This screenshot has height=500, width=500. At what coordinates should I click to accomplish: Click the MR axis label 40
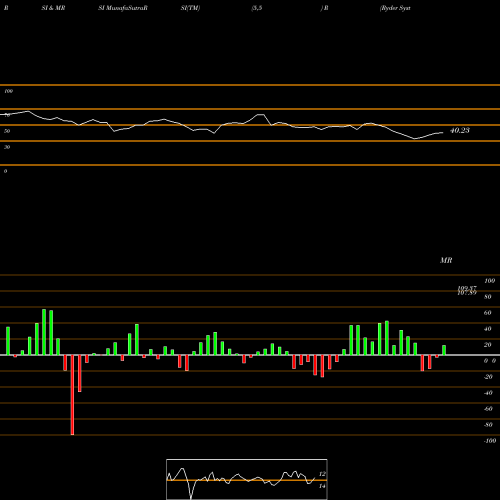488,329
